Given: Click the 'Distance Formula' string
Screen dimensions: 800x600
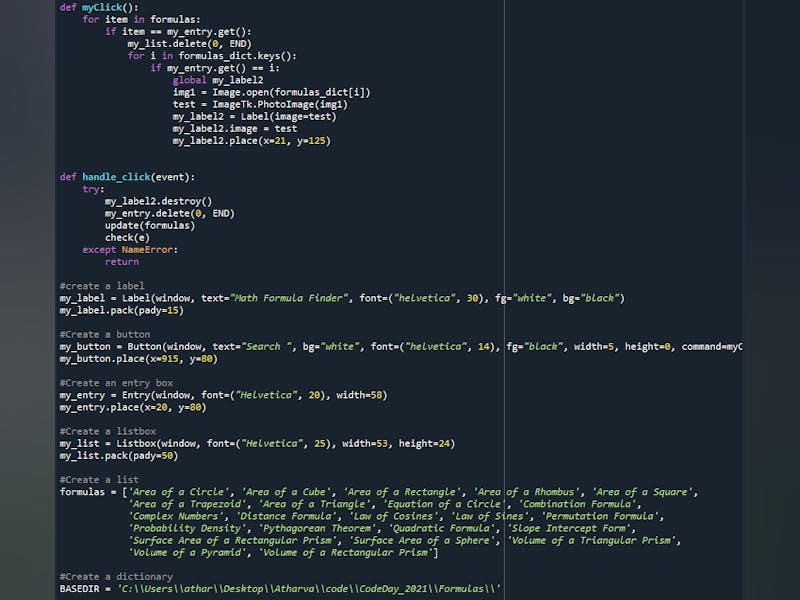Looking at the screenshot, I should pyautogui.click(x=286, y=516).
